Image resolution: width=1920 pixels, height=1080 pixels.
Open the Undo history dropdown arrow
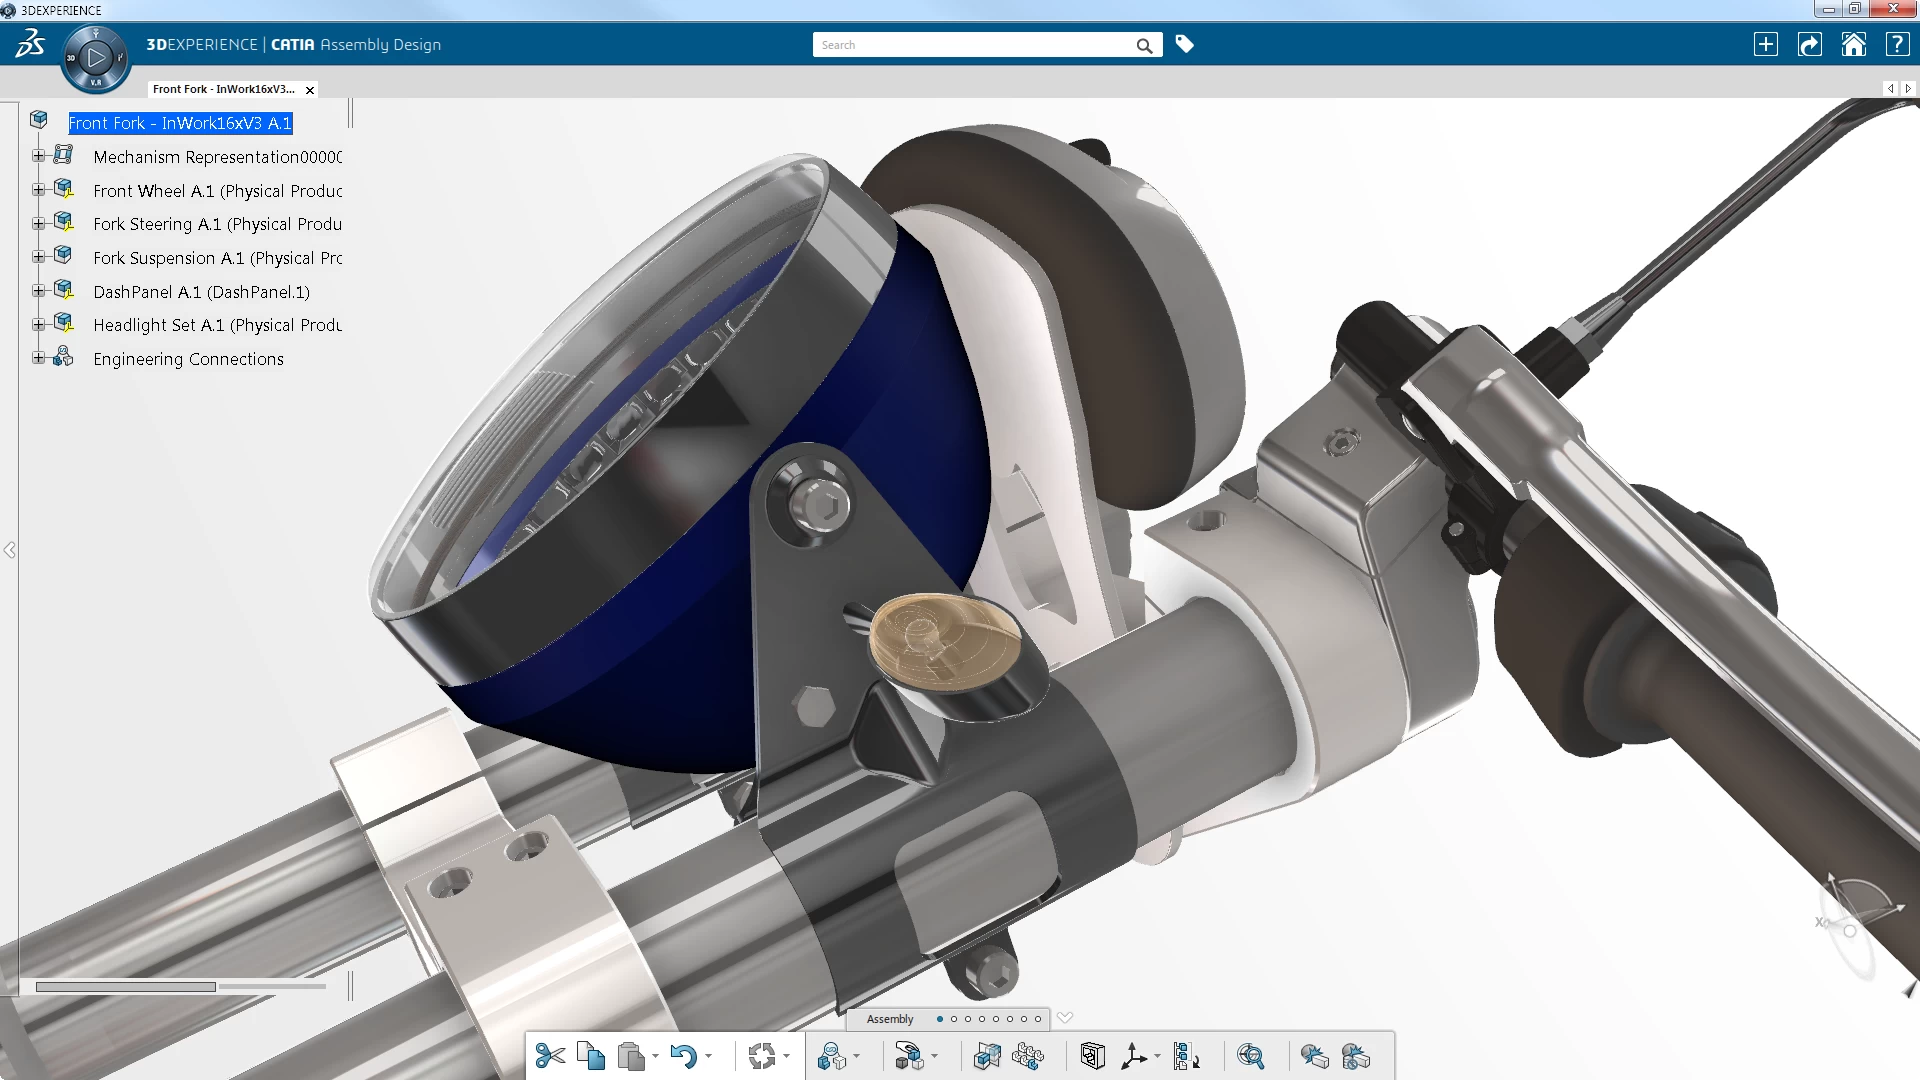pos(710,1060)
